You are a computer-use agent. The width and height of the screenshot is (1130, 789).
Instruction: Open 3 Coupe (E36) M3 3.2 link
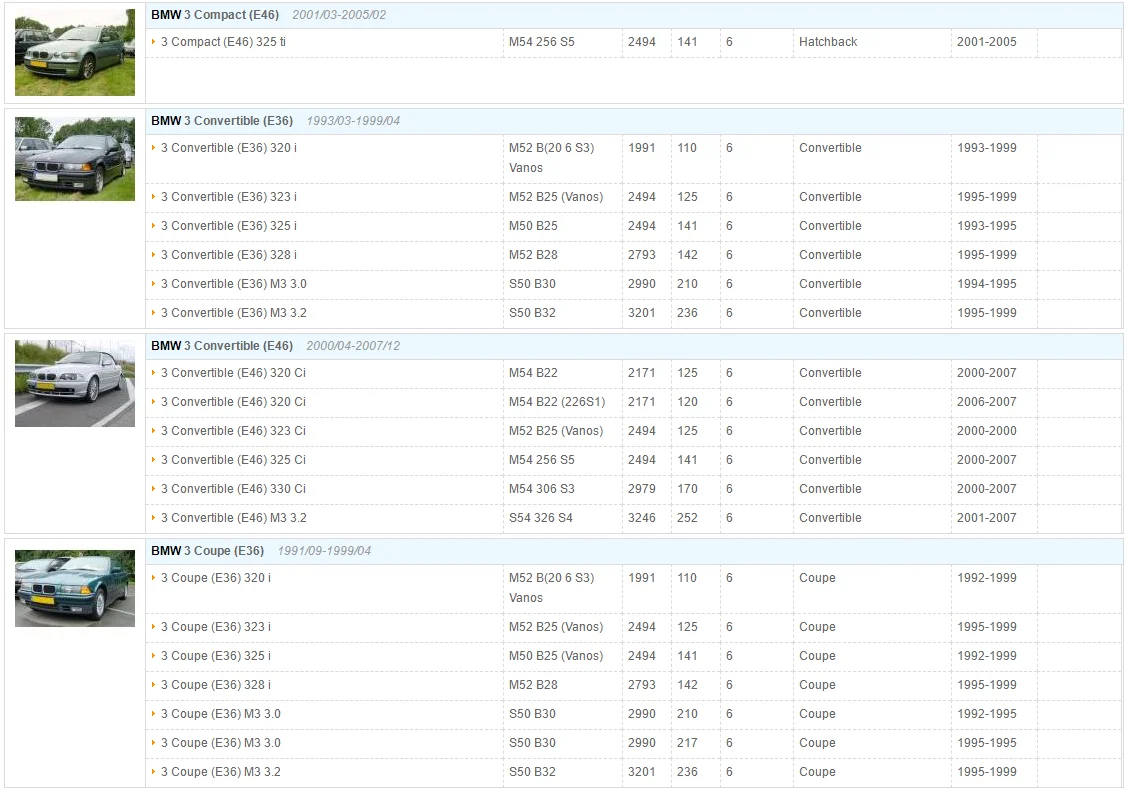[221, 772]
